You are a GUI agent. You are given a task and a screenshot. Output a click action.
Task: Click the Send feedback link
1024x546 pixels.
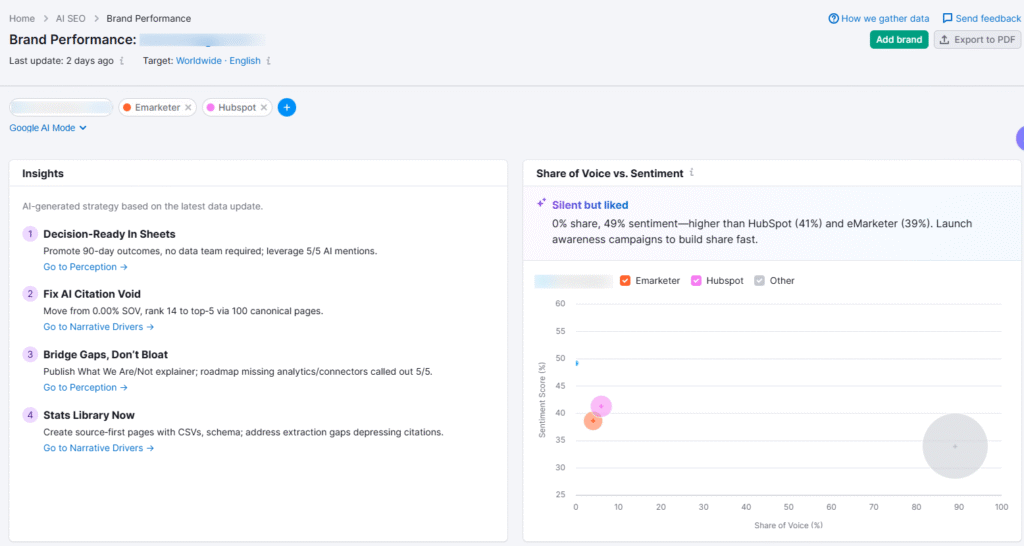click(x=981, y=18)
